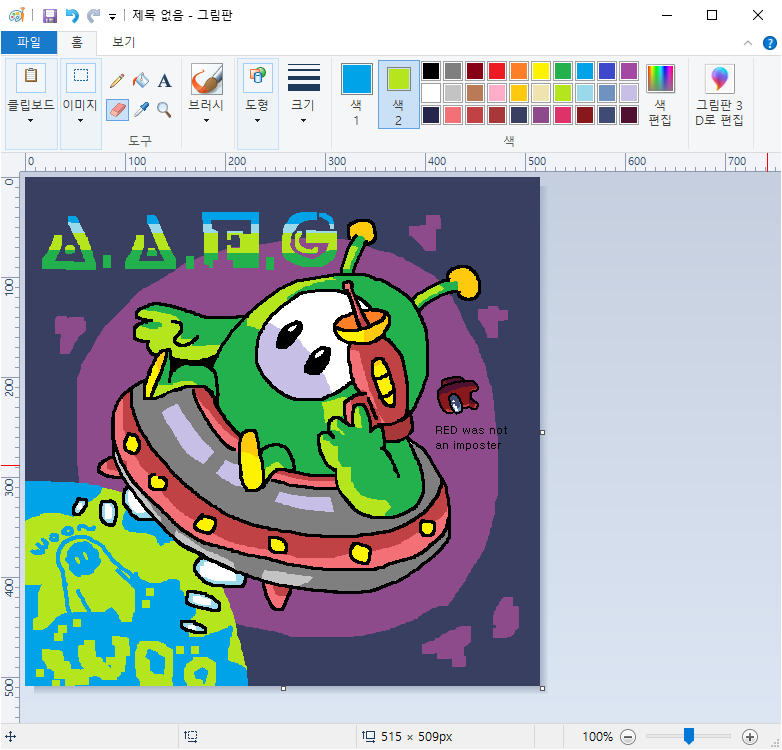Screen dimensions: 782x750
Task: Select the Magnifier tool
Action: 165,109
